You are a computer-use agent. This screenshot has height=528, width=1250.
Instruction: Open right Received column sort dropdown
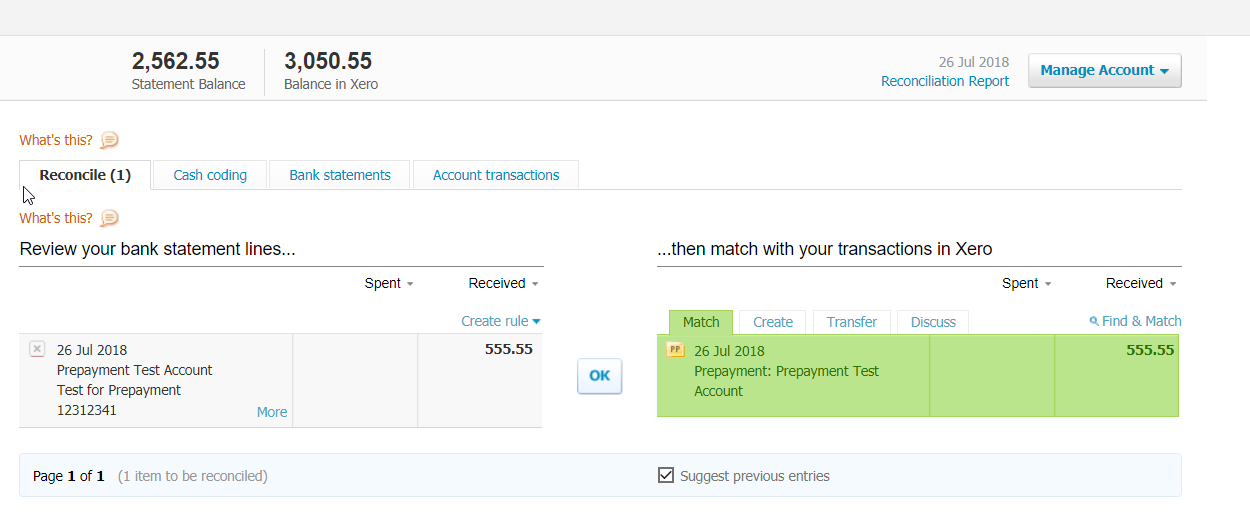pos(1141,284)
